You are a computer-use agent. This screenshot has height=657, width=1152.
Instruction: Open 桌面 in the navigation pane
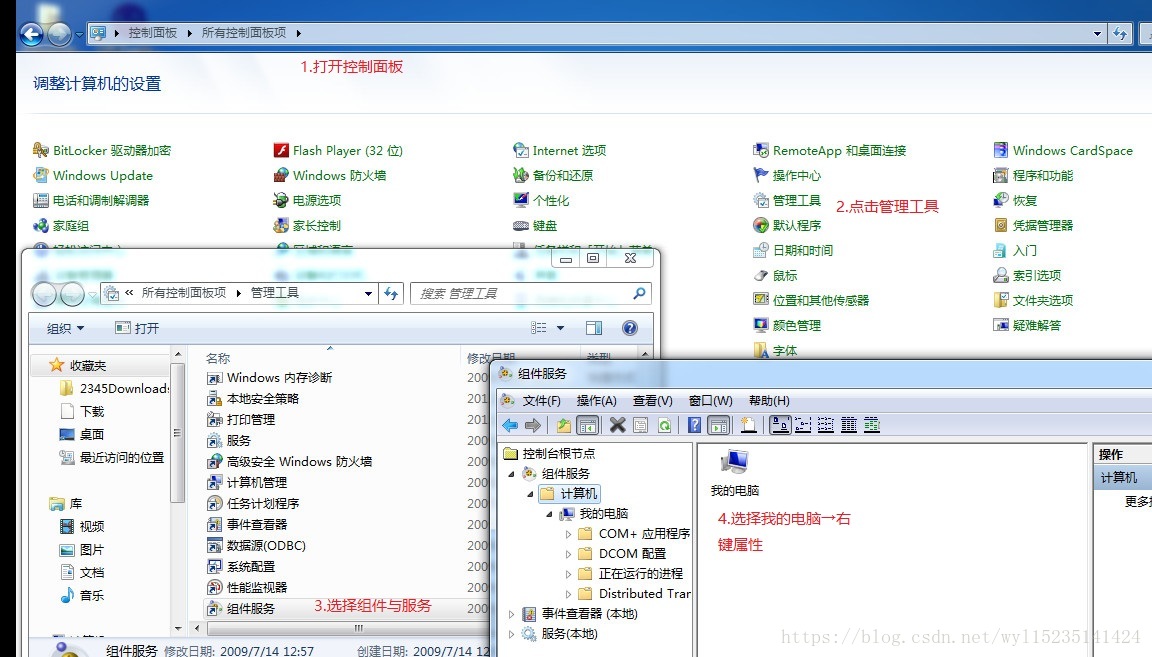pyautogui.click(x=92, y=434)
